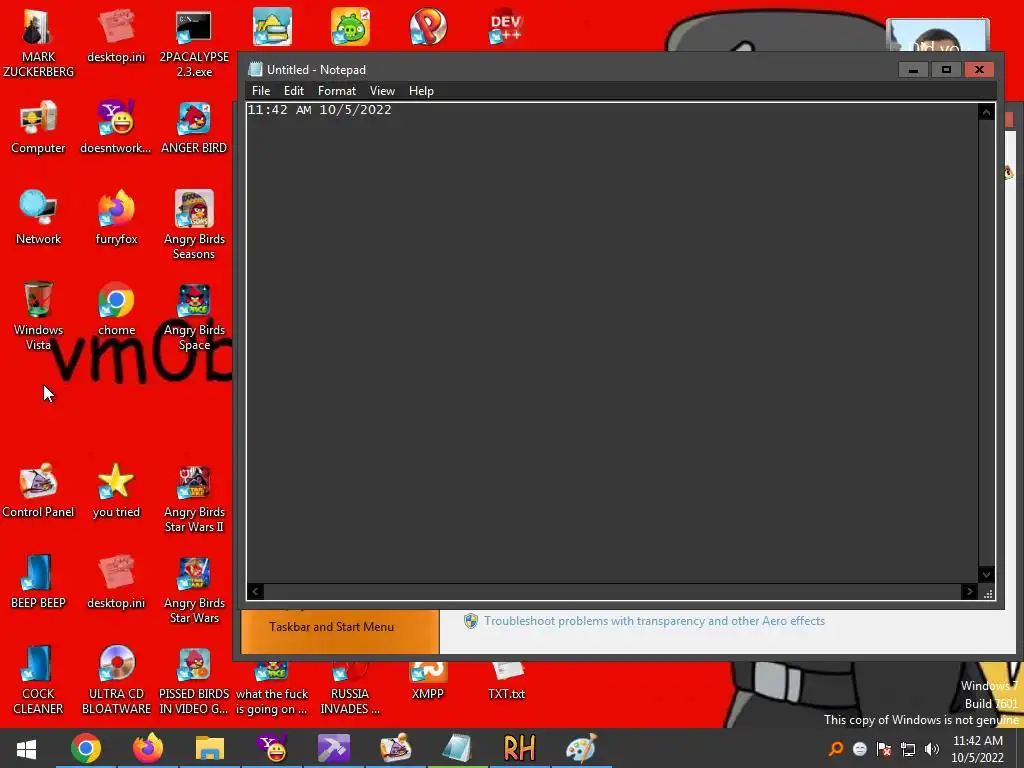This screenshot has width=1024, height=768.
Task: Click inside the Notepad text area
Action: pos(613,343)
